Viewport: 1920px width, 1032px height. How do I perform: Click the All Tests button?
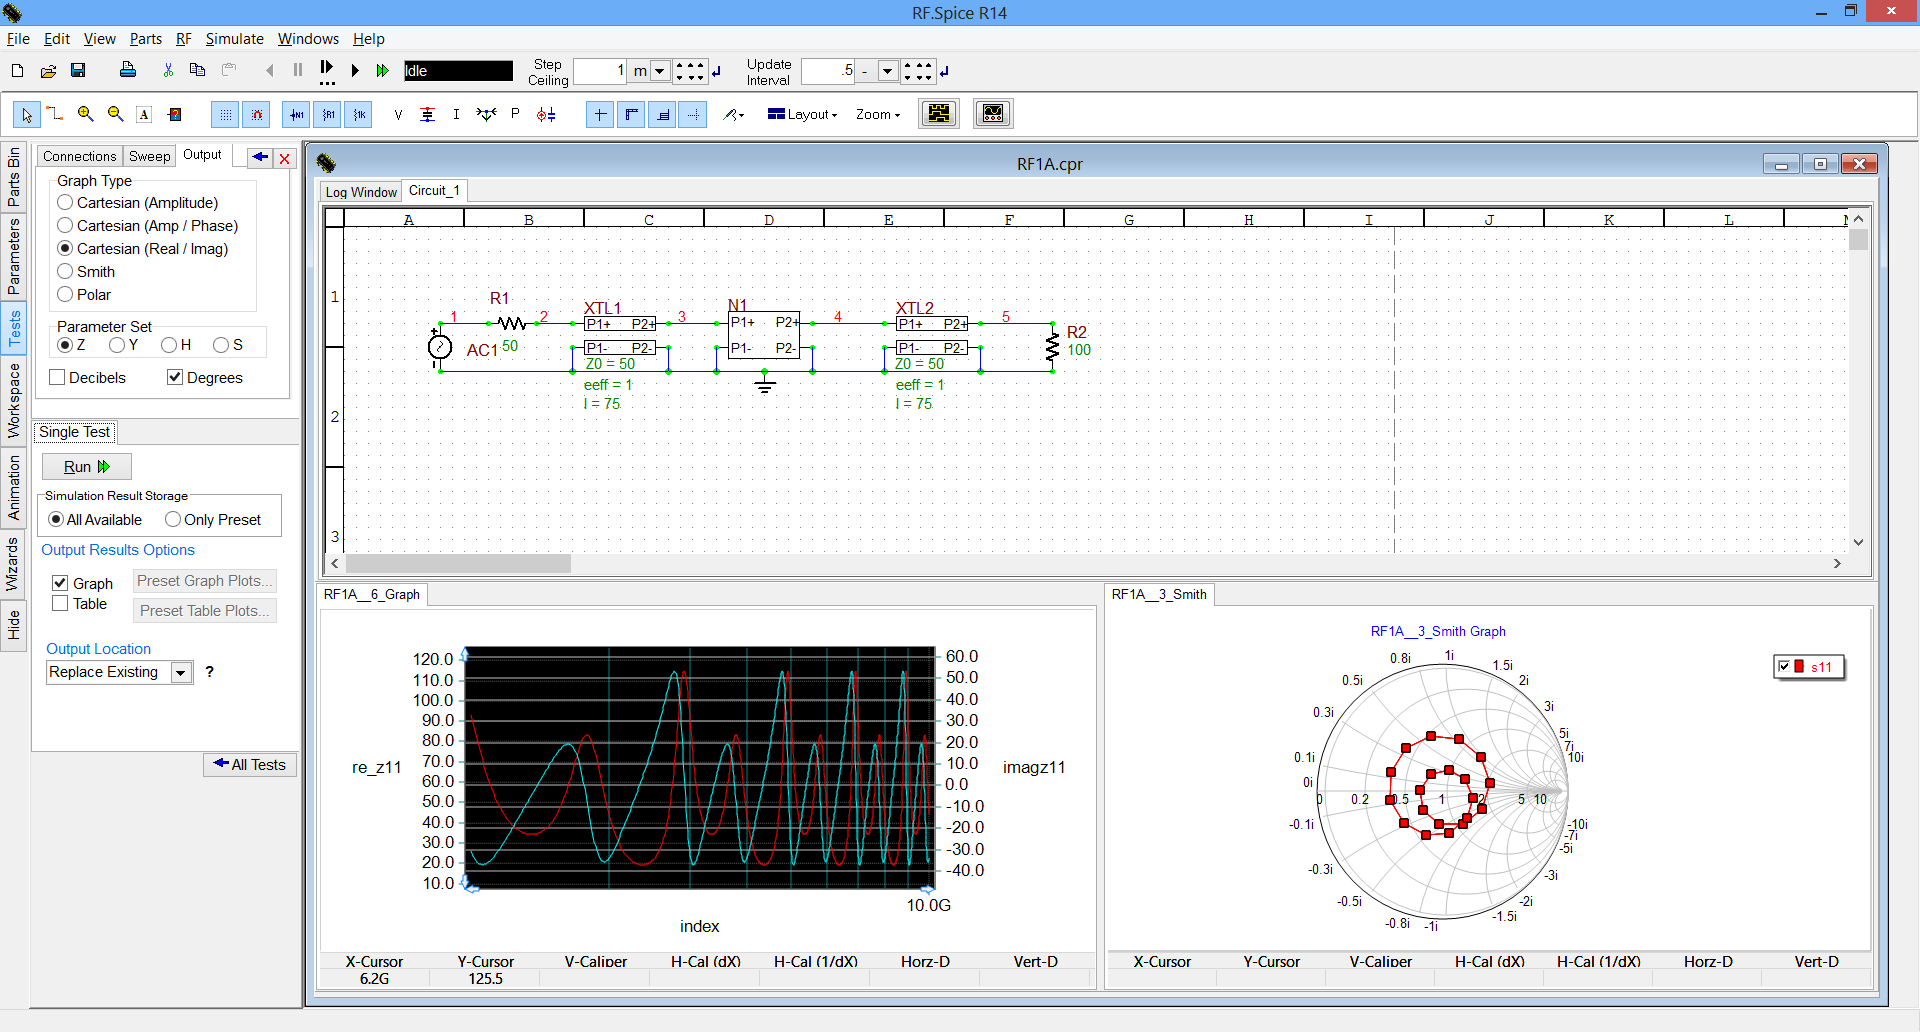249,764
